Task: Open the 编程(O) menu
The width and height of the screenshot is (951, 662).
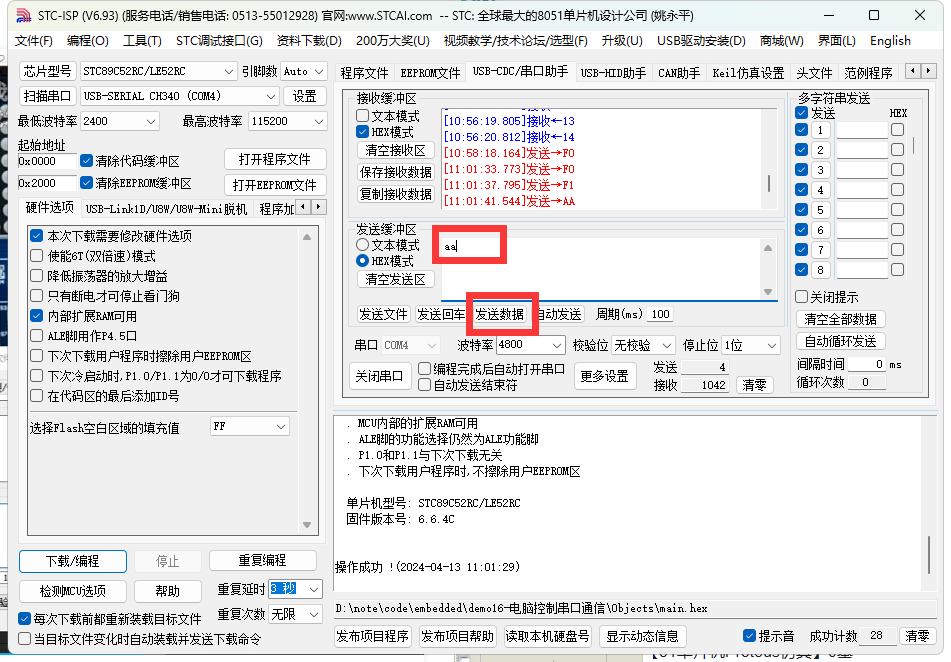Action: coord(87,41)
